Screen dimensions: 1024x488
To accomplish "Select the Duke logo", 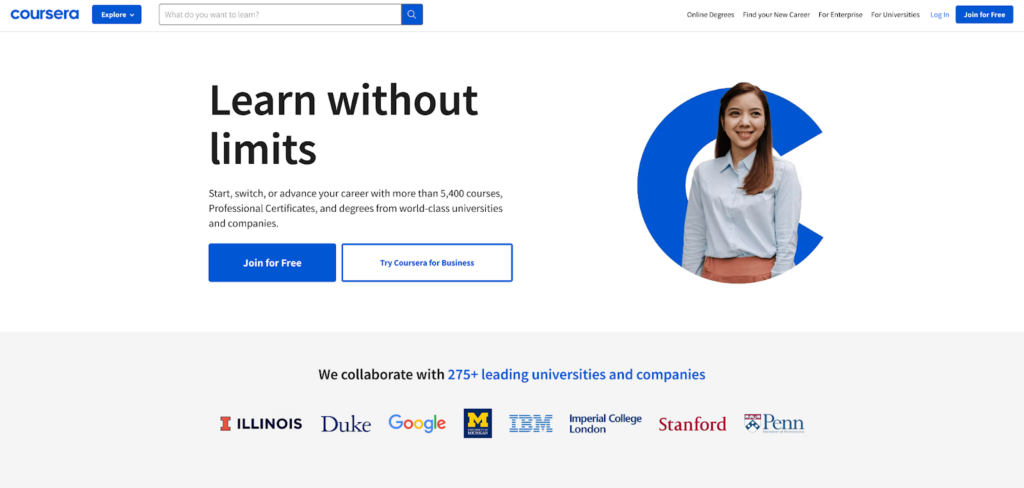I will [345, 424].
